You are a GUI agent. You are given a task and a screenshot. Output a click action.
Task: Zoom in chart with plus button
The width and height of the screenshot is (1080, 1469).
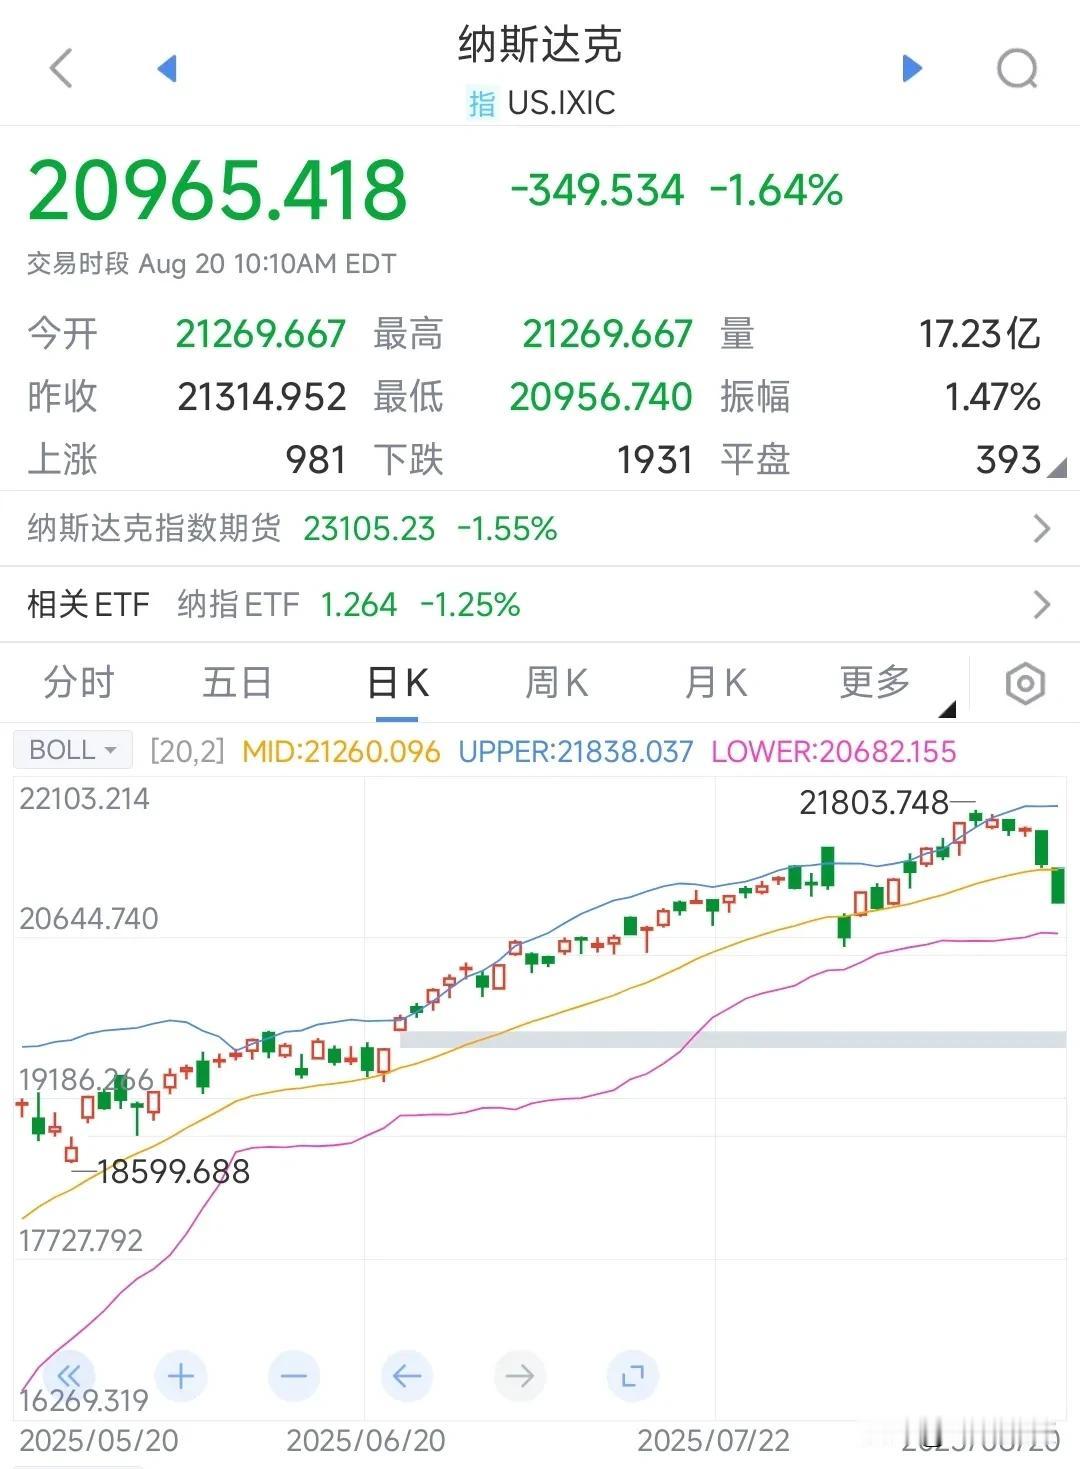pos(181,1376)
